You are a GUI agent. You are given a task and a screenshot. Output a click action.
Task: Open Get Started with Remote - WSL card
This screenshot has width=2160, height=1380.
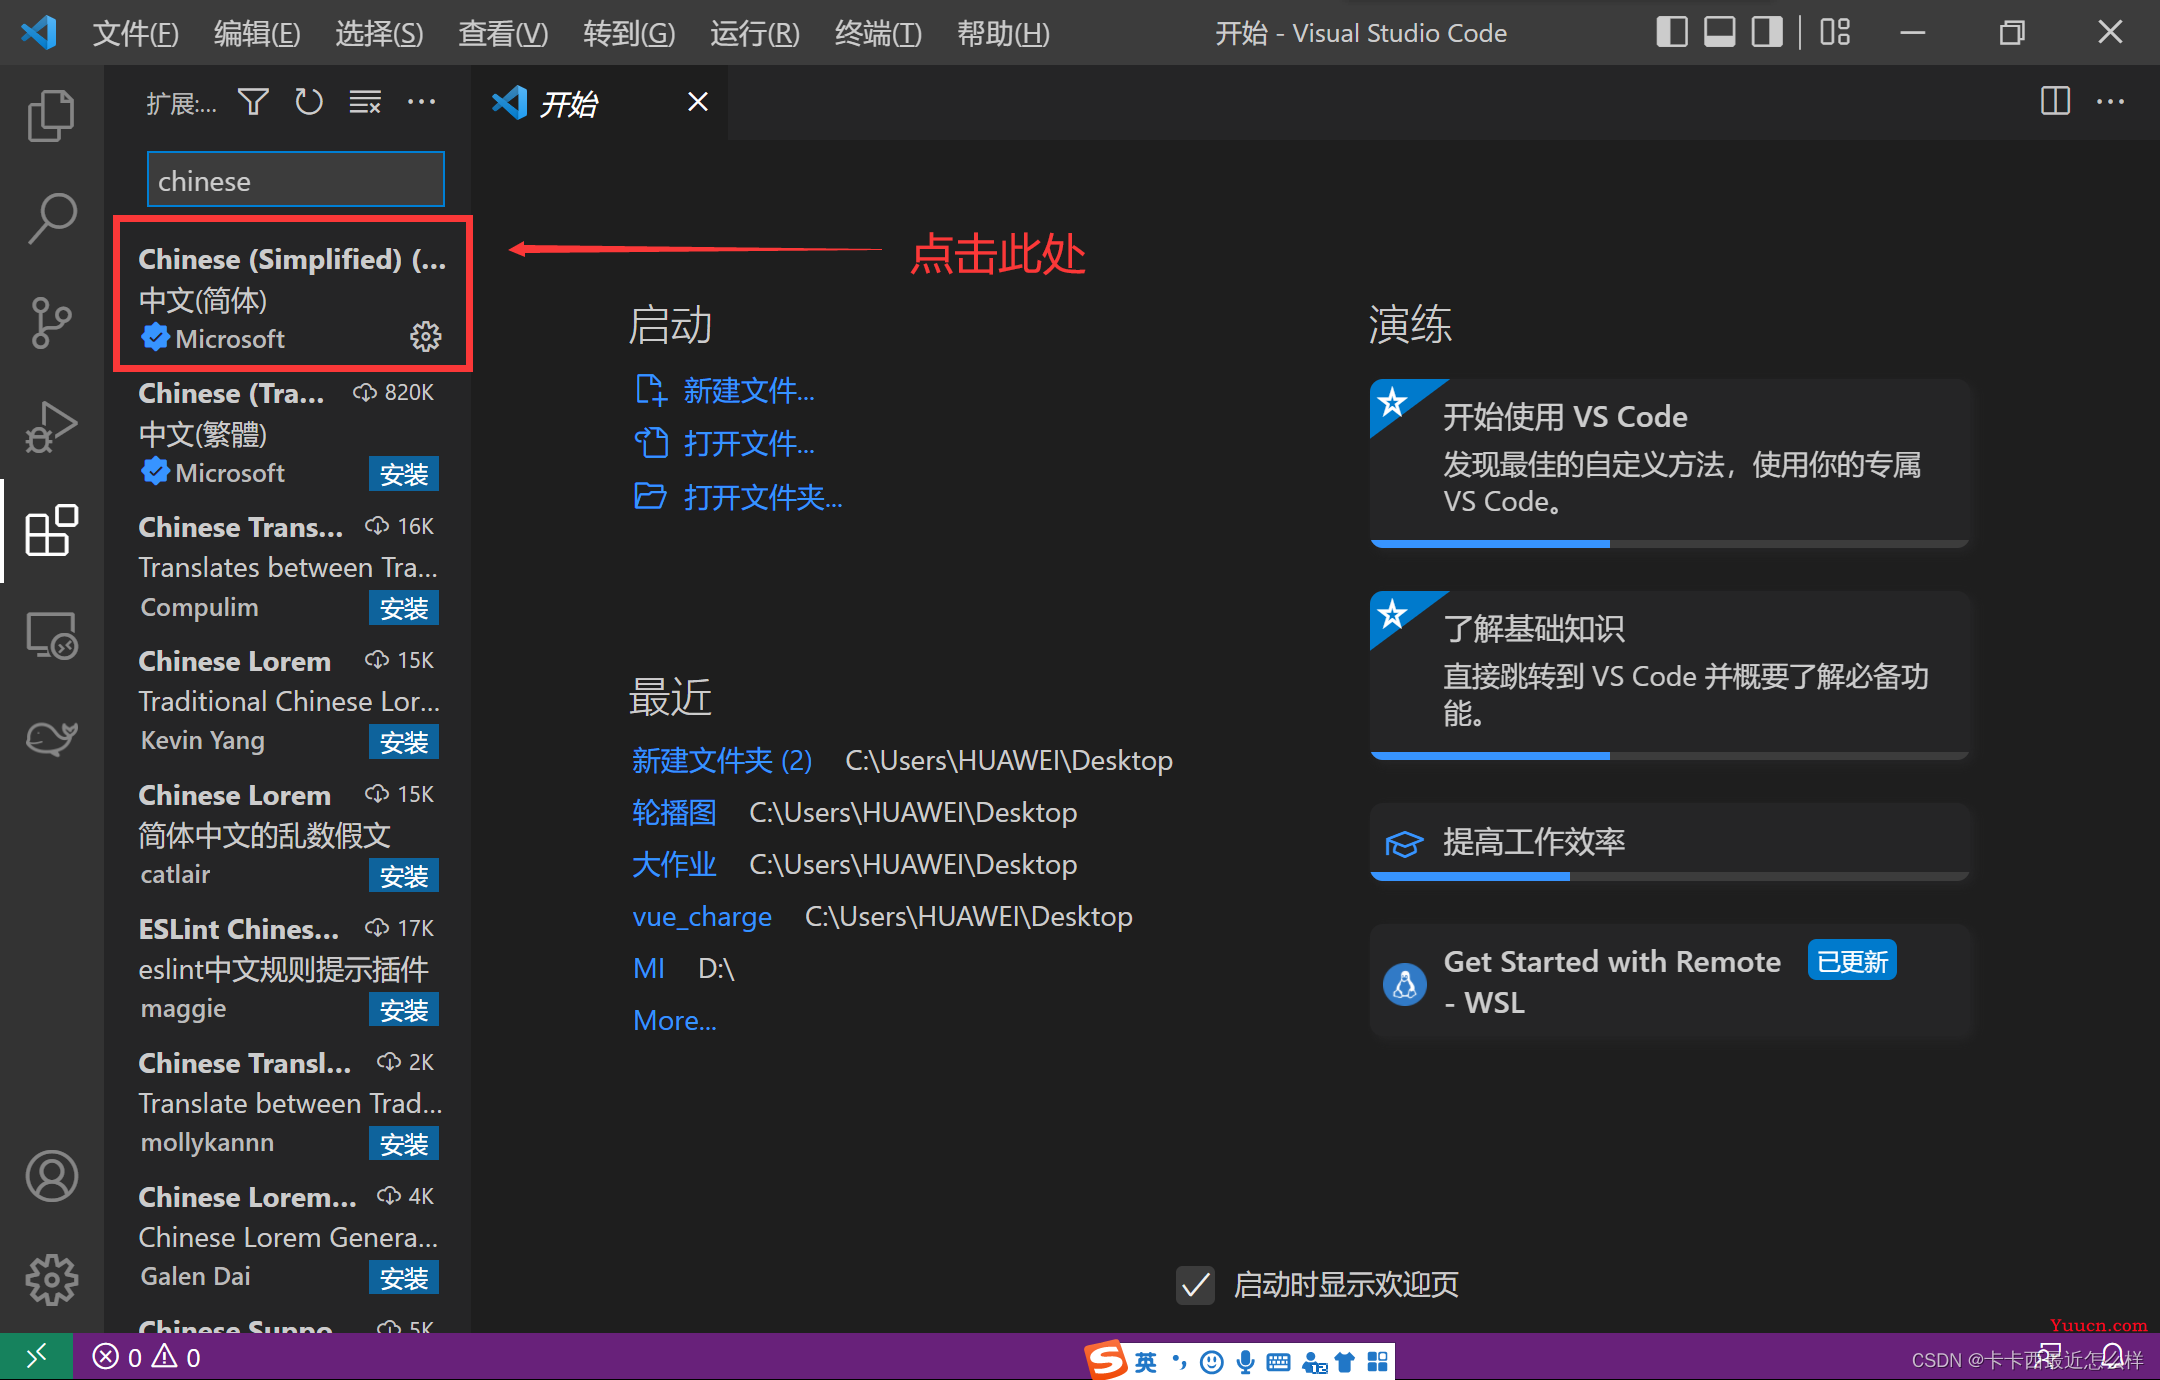point(1669,982)
